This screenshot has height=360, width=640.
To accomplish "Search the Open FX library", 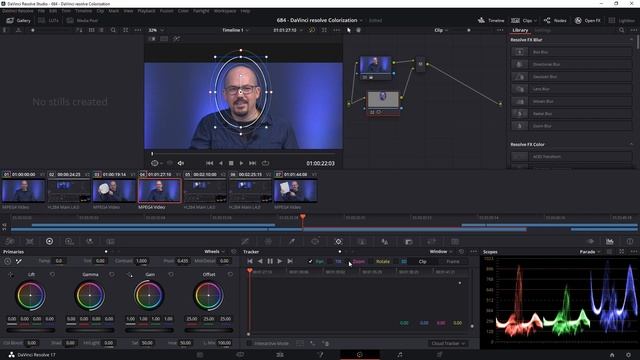I will pyautogui.click(x=621, y=30).
